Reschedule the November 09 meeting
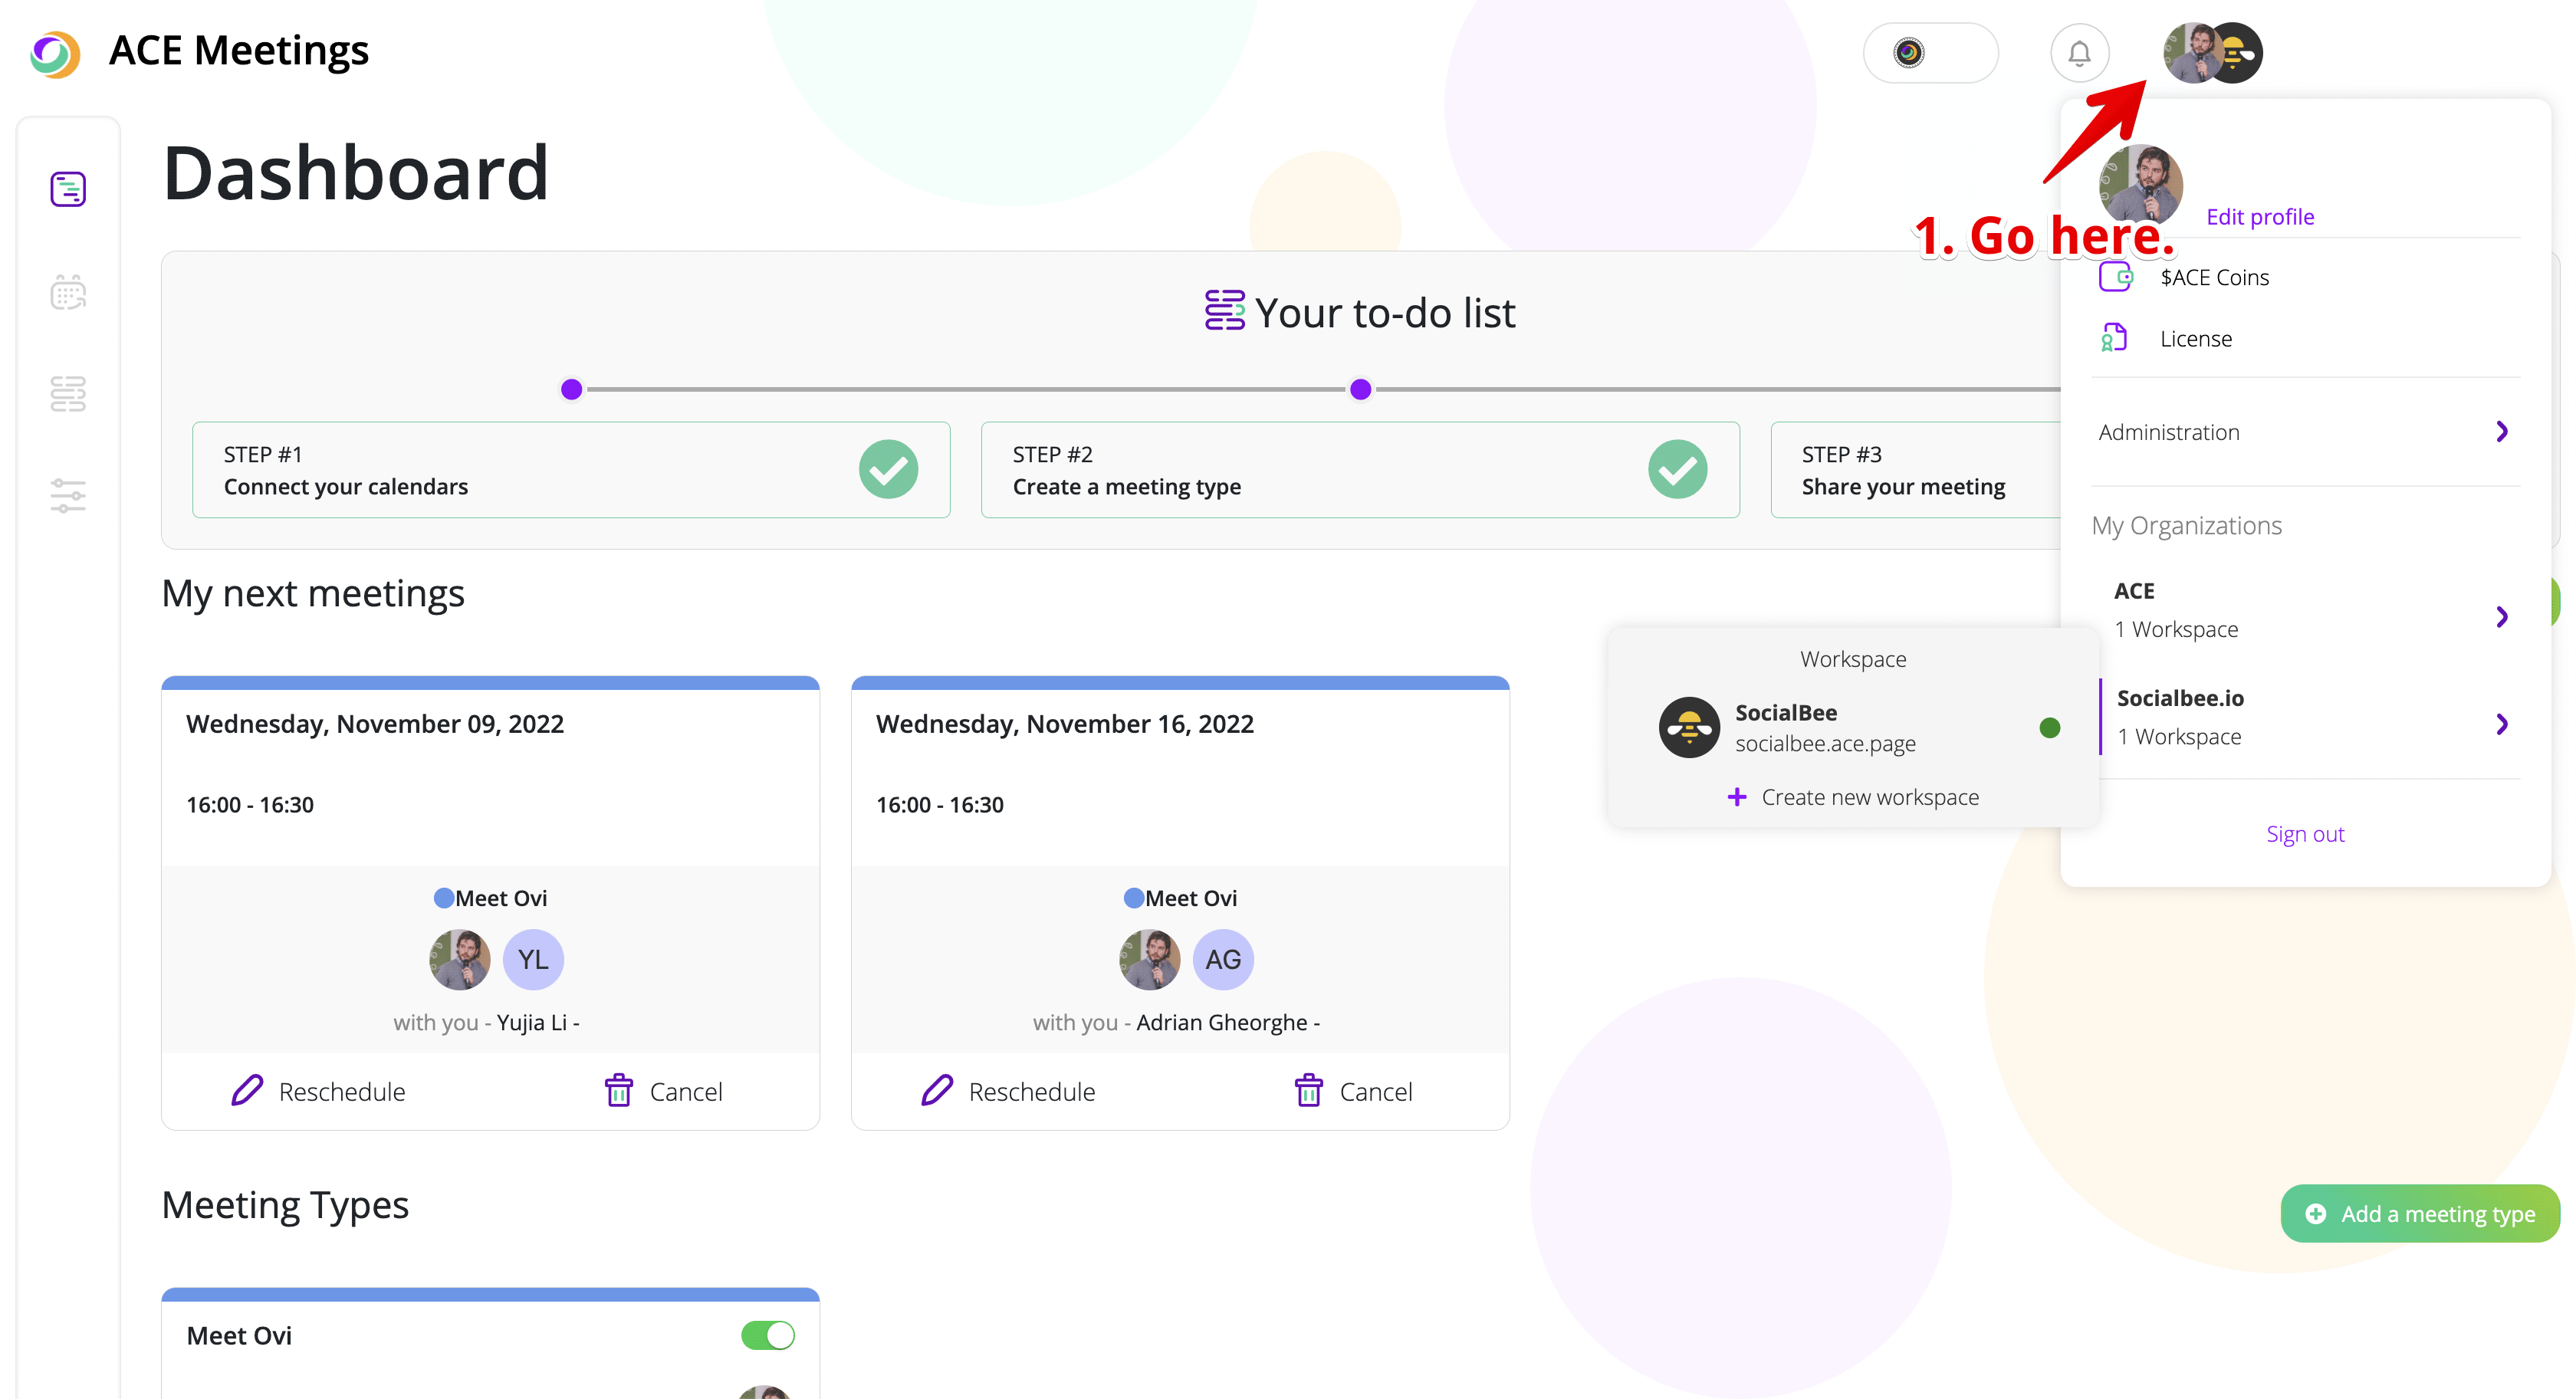Image resolution: width=2576 pixels, height=1399 pixels. (x=318, y=1091)
